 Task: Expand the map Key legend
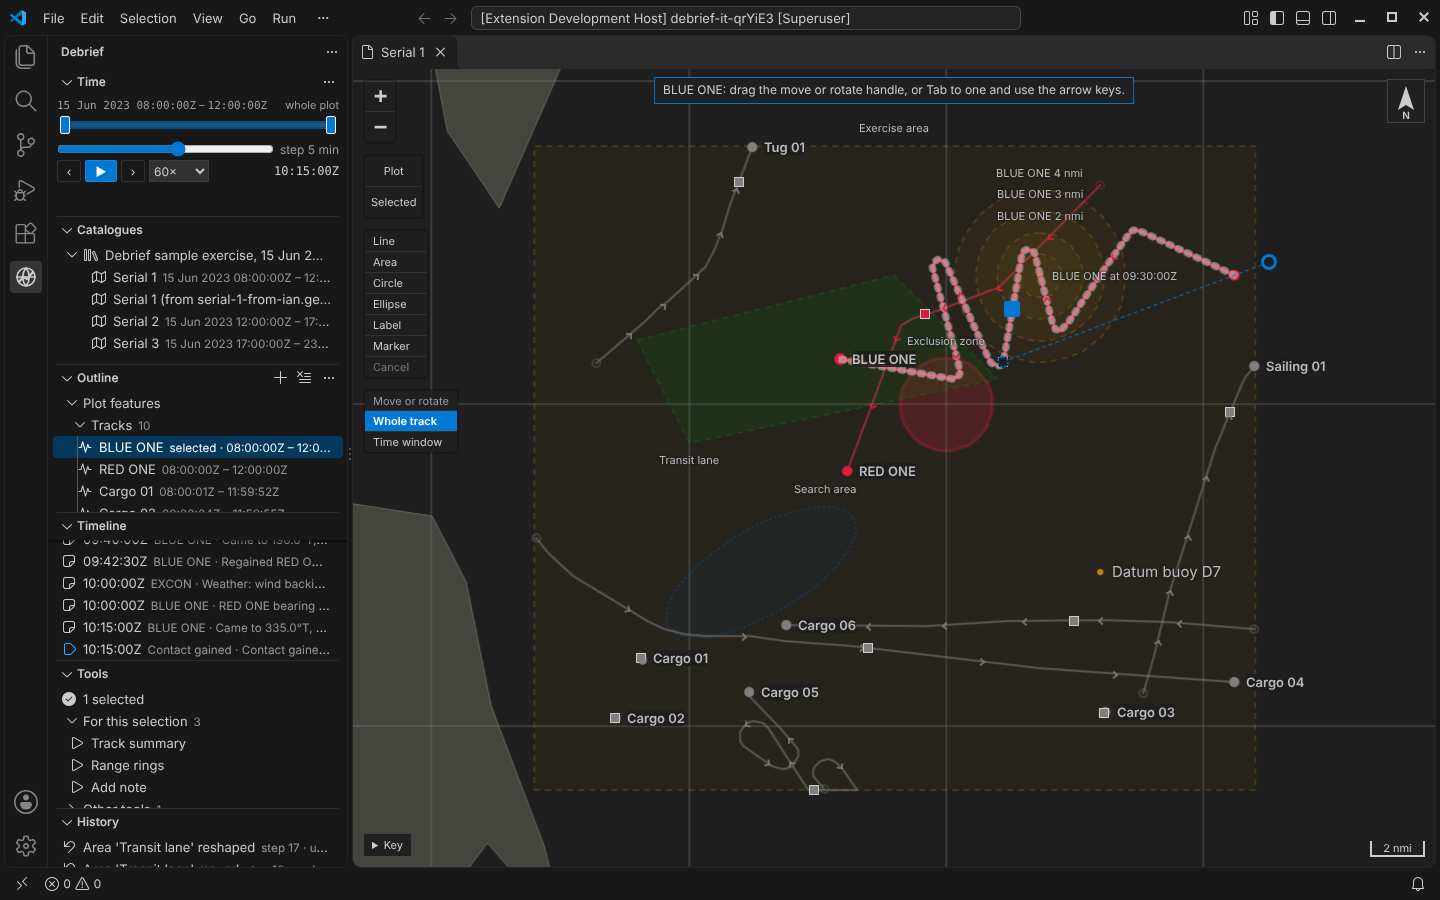click(387, 846)
